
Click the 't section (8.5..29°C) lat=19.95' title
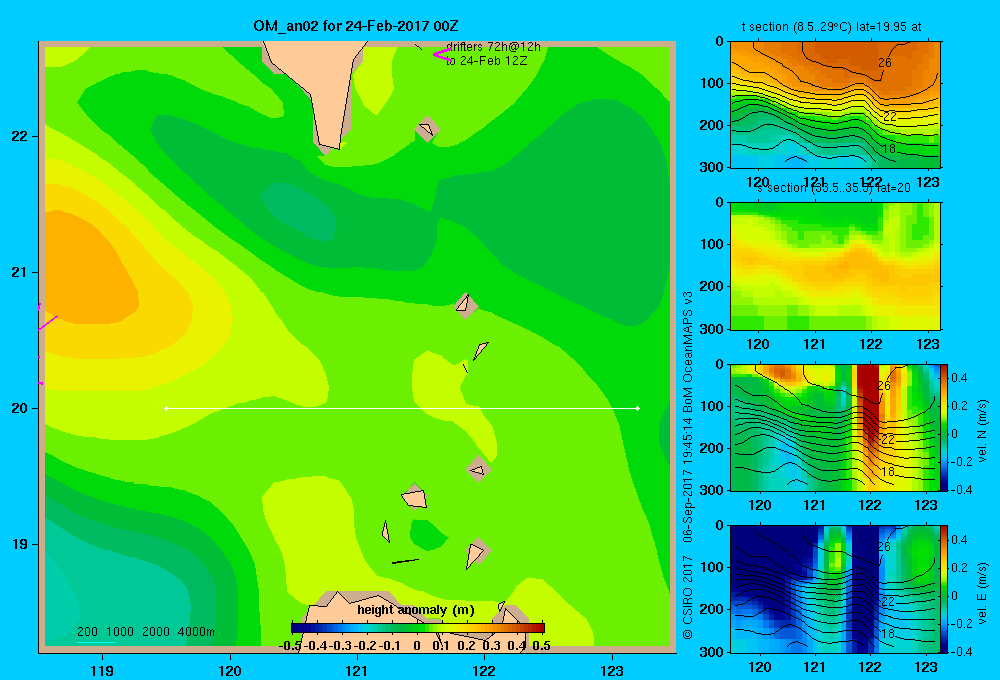831,27
